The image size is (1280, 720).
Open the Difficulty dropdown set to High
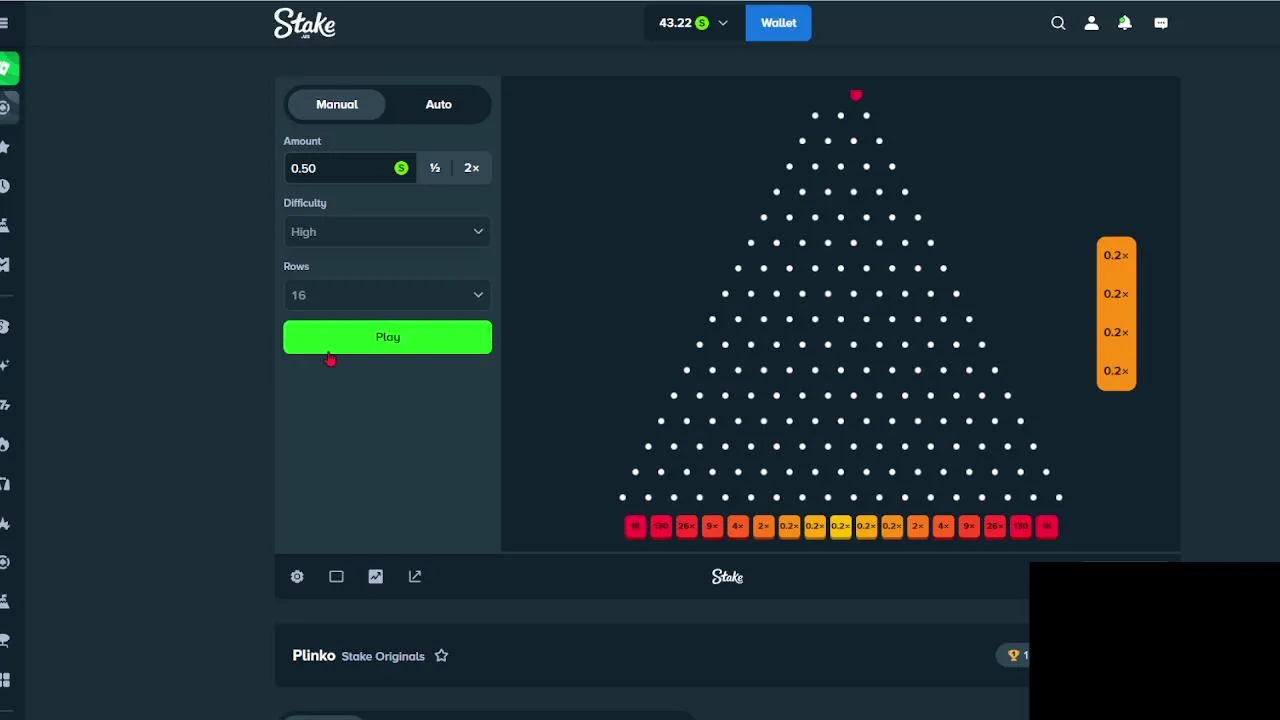coord(388,232)
